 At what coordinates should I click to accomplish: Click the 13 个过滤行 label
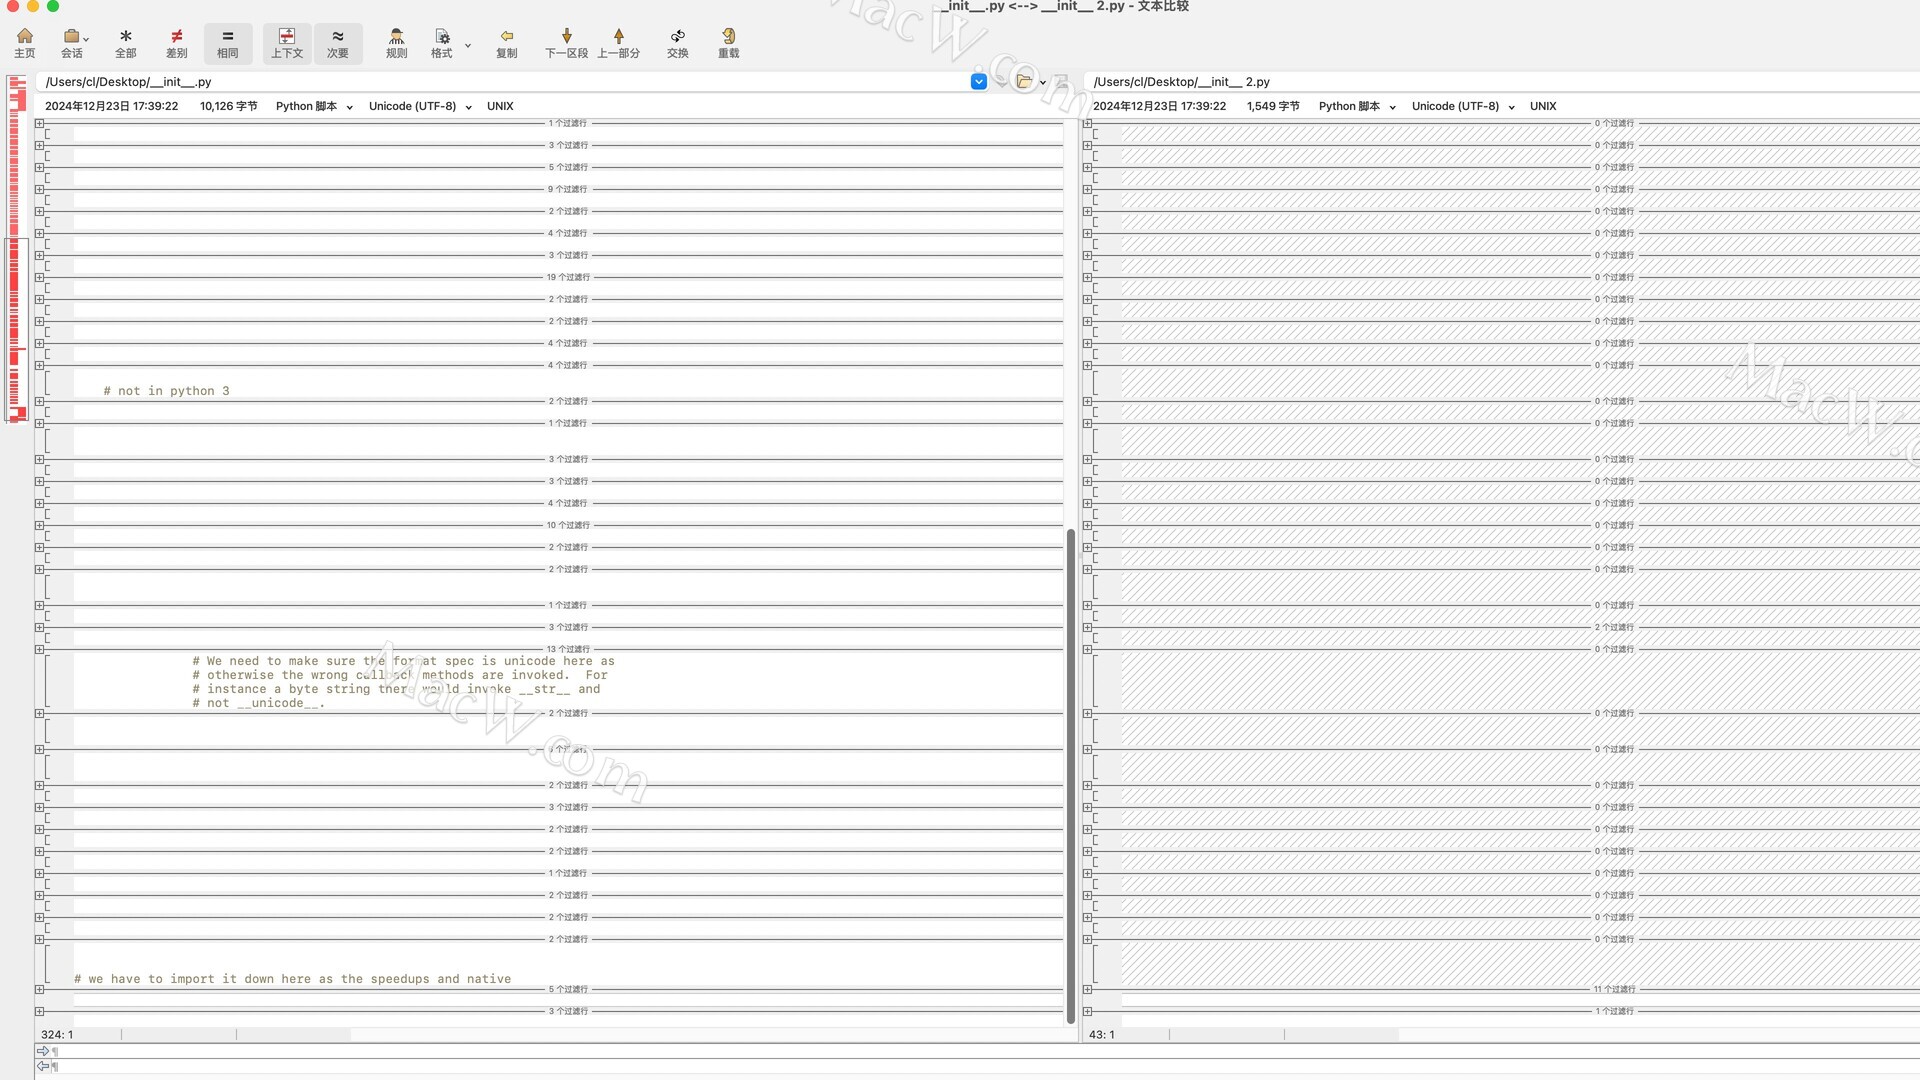[568, 649]
